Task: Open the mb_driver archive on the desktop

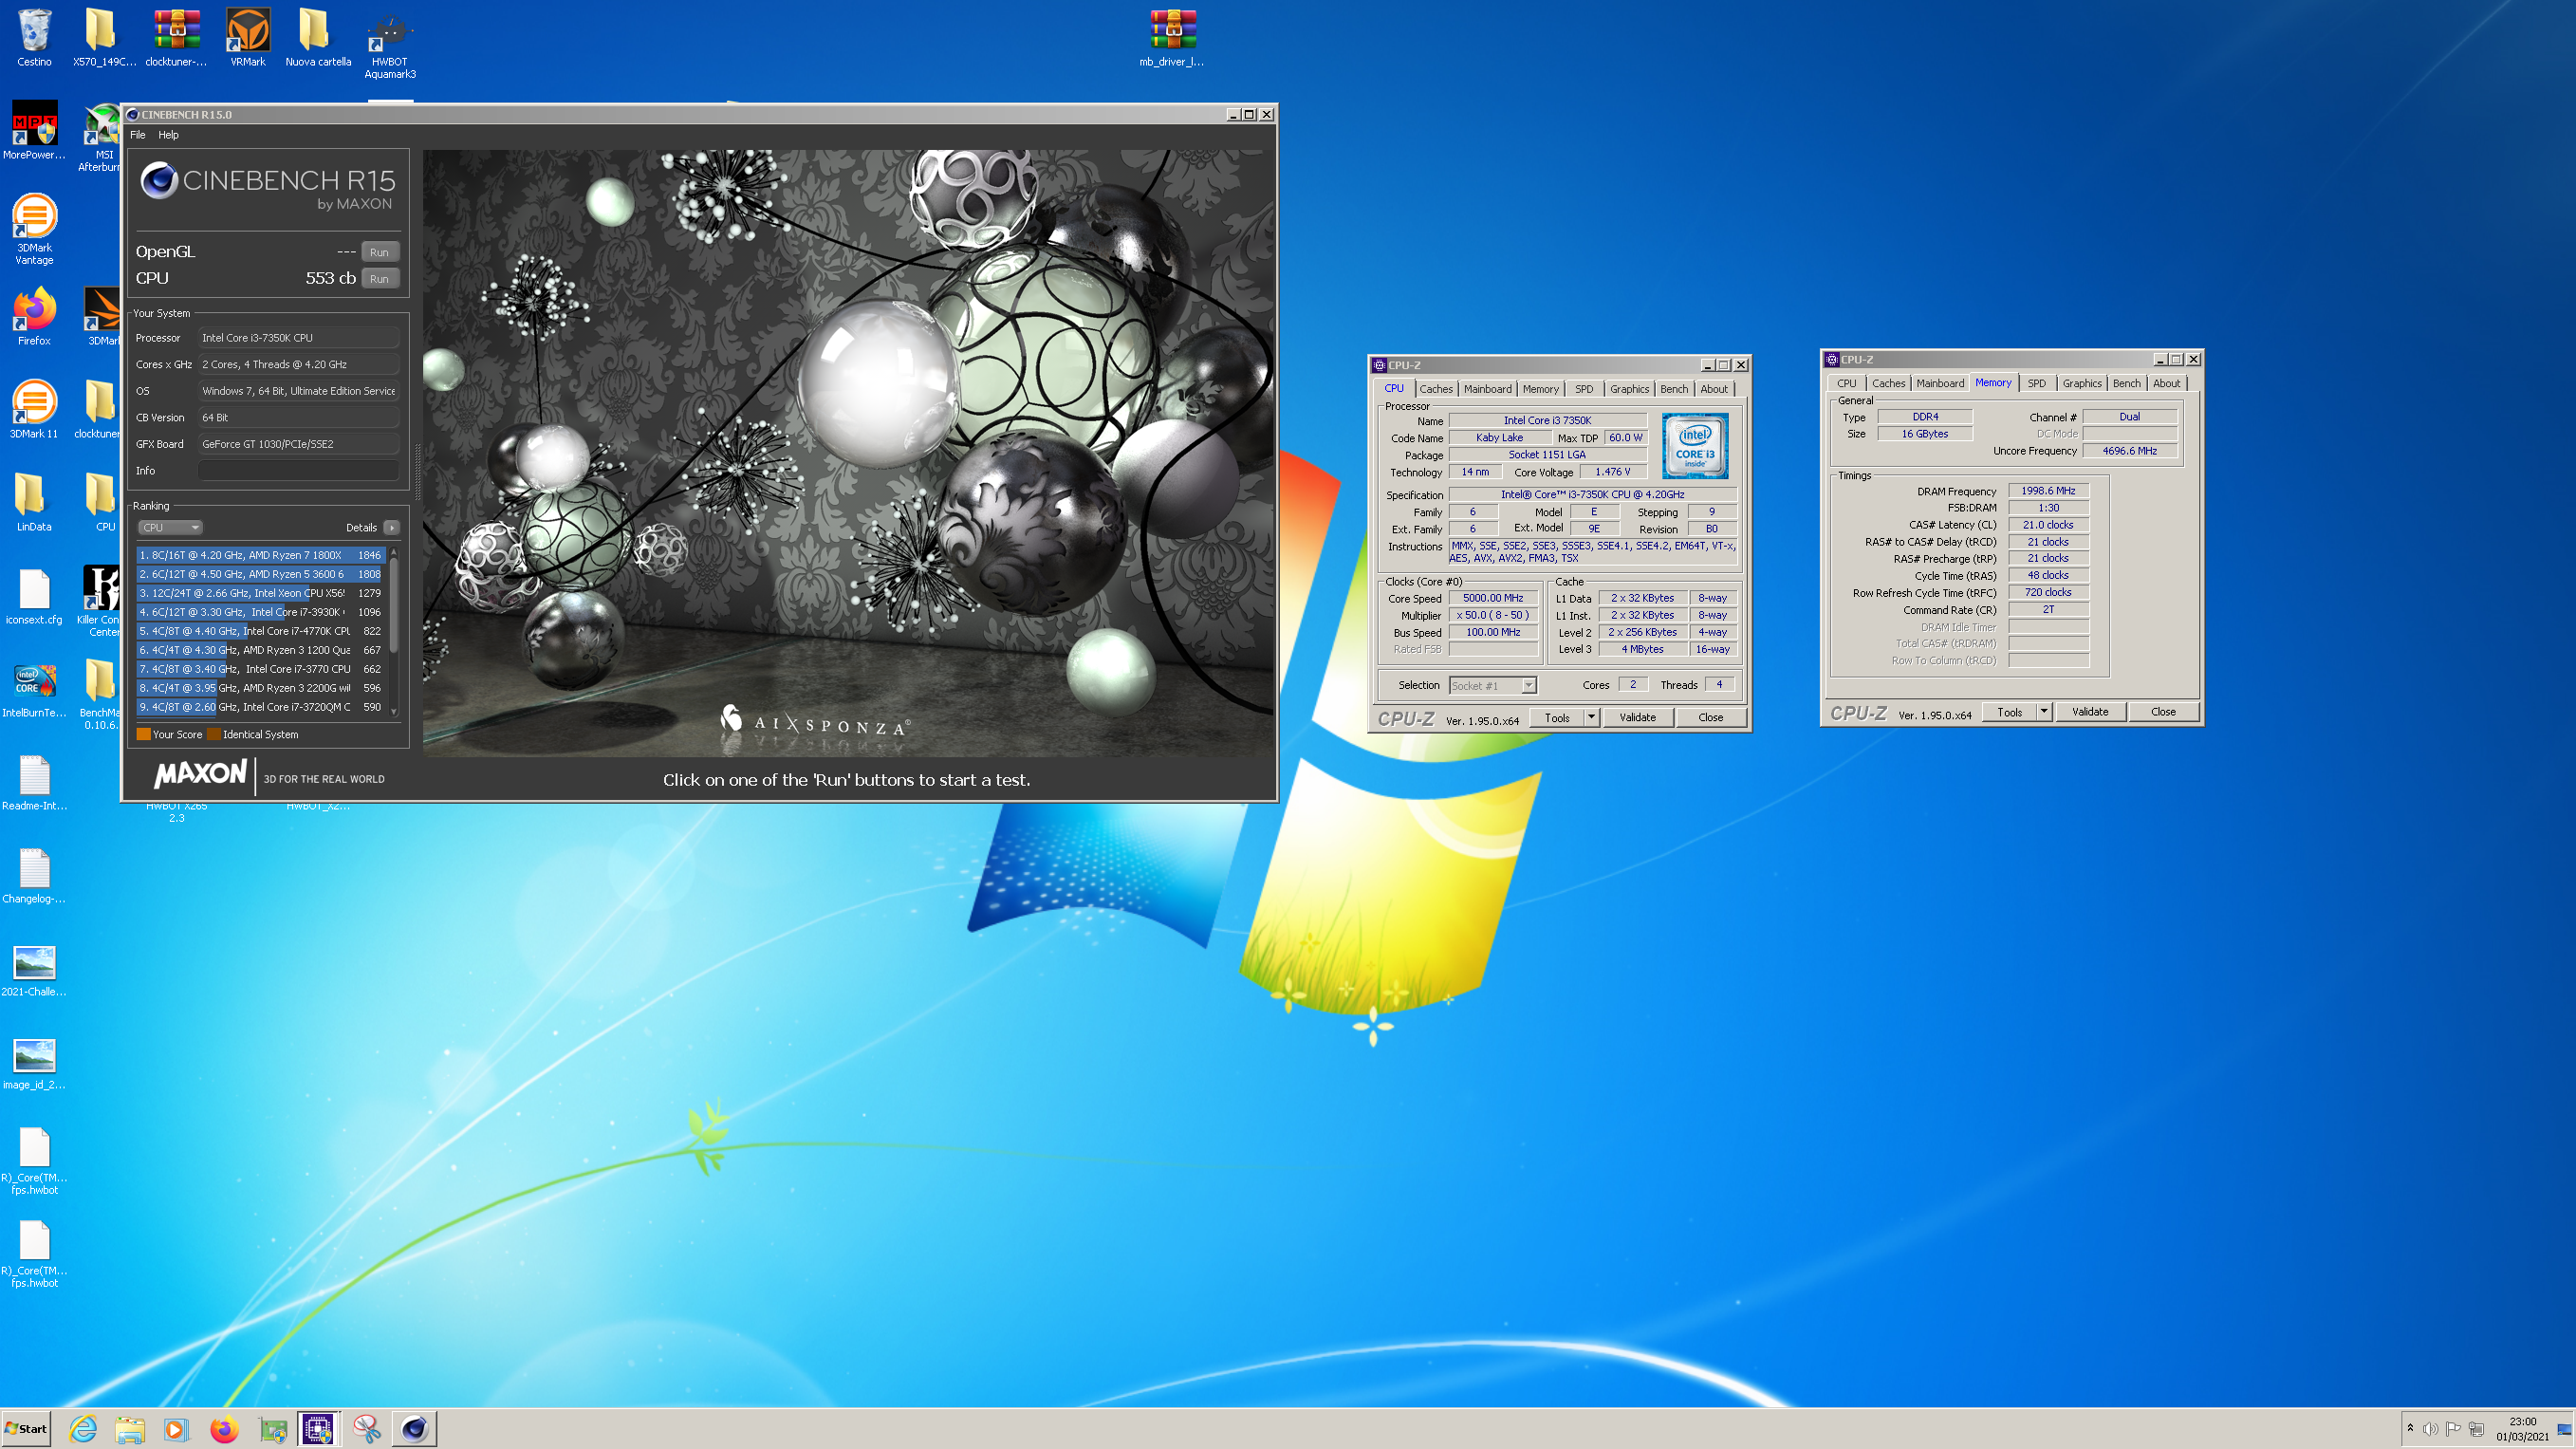Action: click(1172, 38)
